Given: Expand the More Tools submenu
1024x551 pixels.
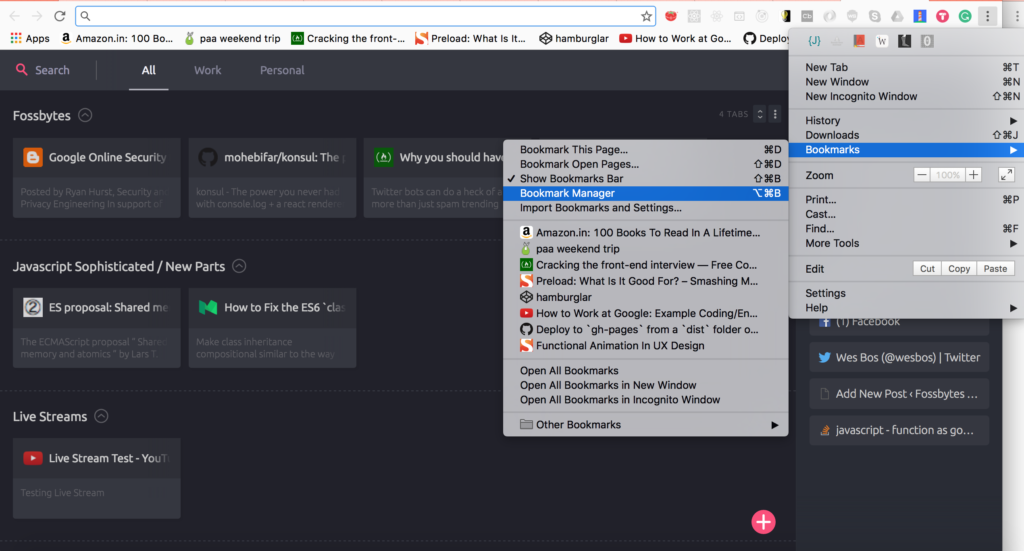Looking at the screenshot, I should pyautogui.click(x=905, y=244).
